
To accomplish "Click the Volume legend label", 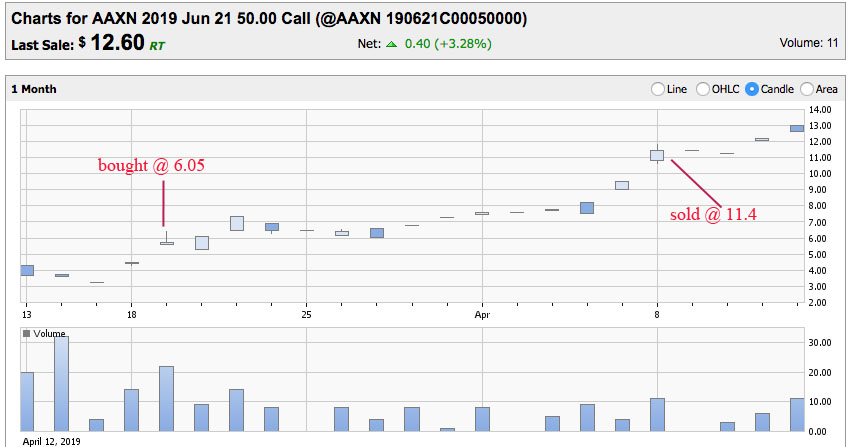I will (49, 333).
